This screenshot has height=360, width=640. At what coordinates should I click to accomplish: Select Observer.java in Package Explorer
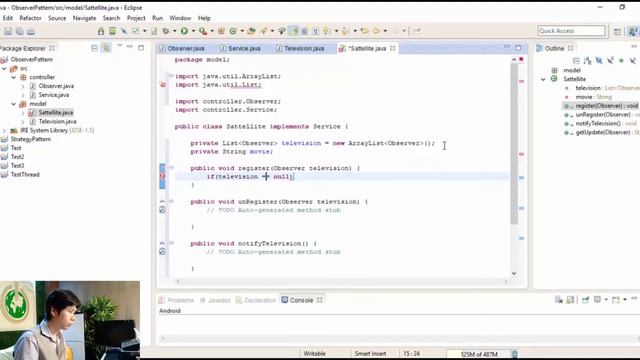pos(56,86)
